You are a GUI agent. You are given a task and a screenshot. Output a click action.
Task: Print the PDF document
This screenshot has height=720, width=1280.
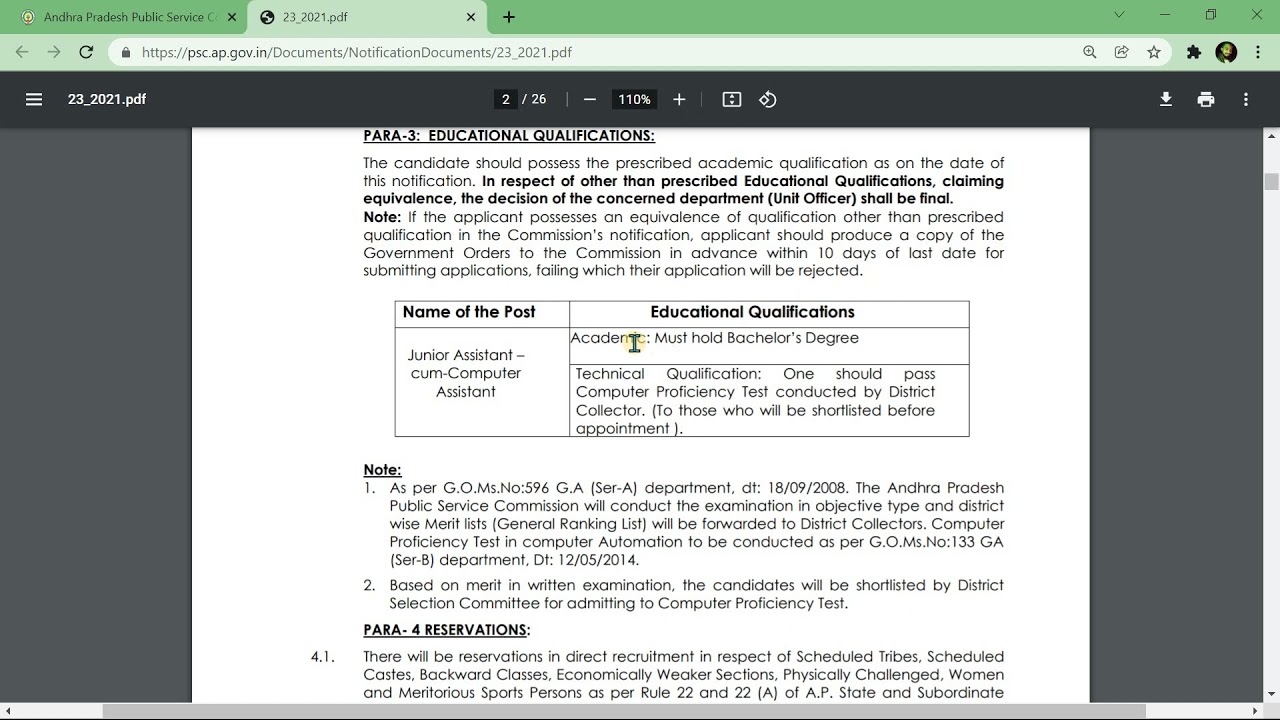[x=1206, y=99]
